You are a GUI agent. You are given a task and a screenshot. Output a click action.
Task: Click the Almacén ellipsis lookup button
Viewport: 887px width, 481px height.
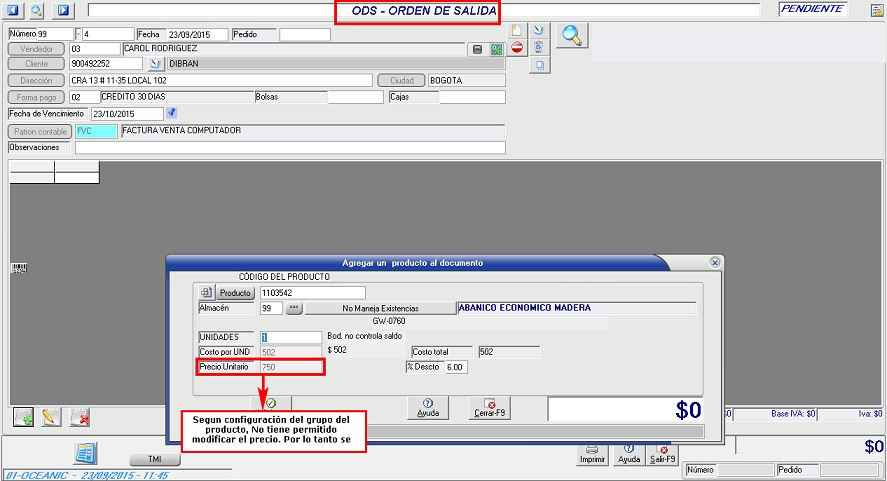294,309
